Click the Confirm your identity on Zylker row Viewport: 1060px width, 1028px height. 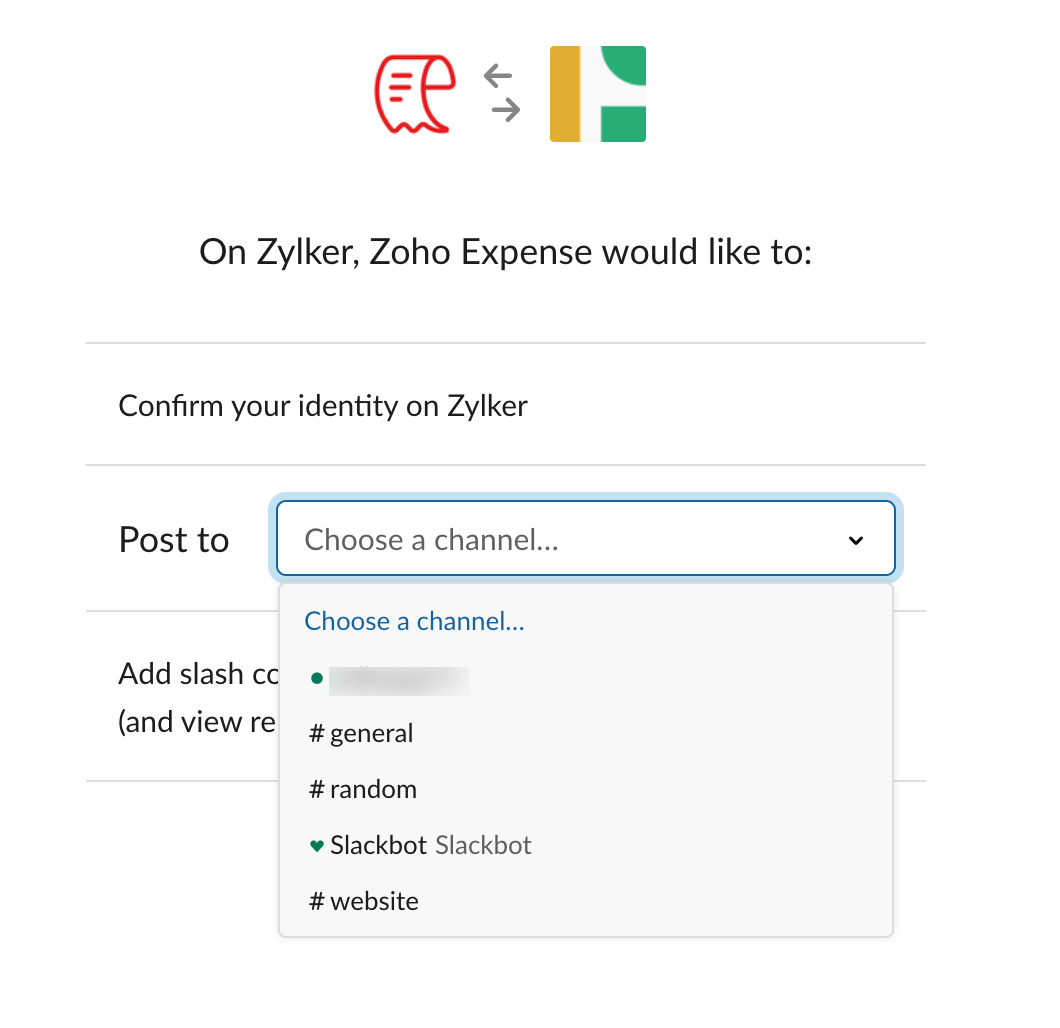(x=506, y=406)
